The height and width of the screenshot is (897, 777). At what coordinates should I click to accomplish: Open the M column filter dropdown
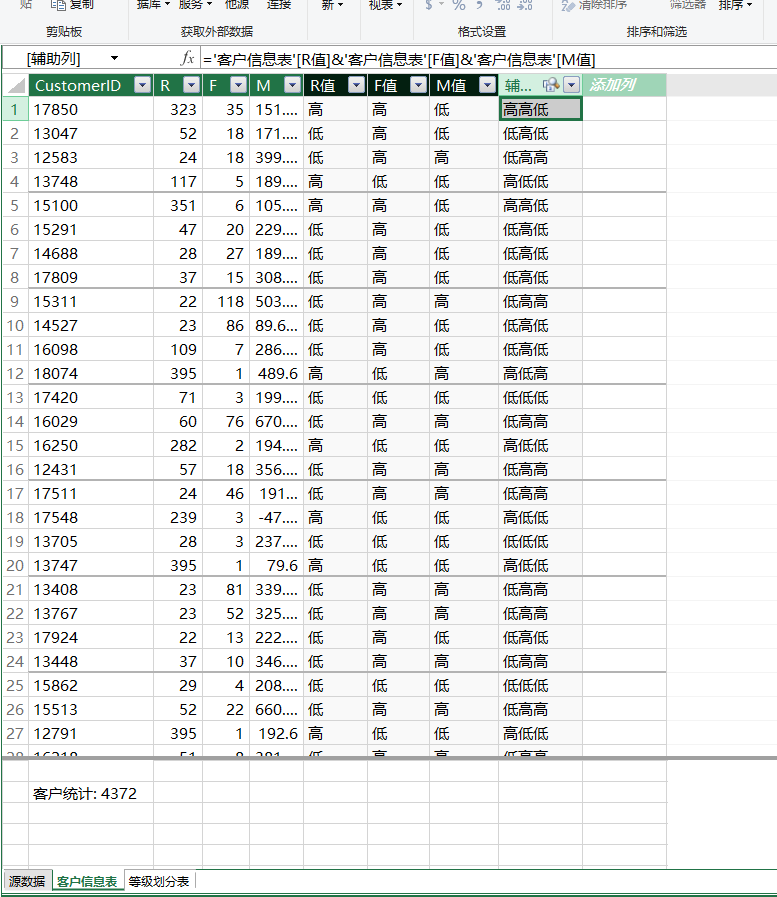click(292, 85)
